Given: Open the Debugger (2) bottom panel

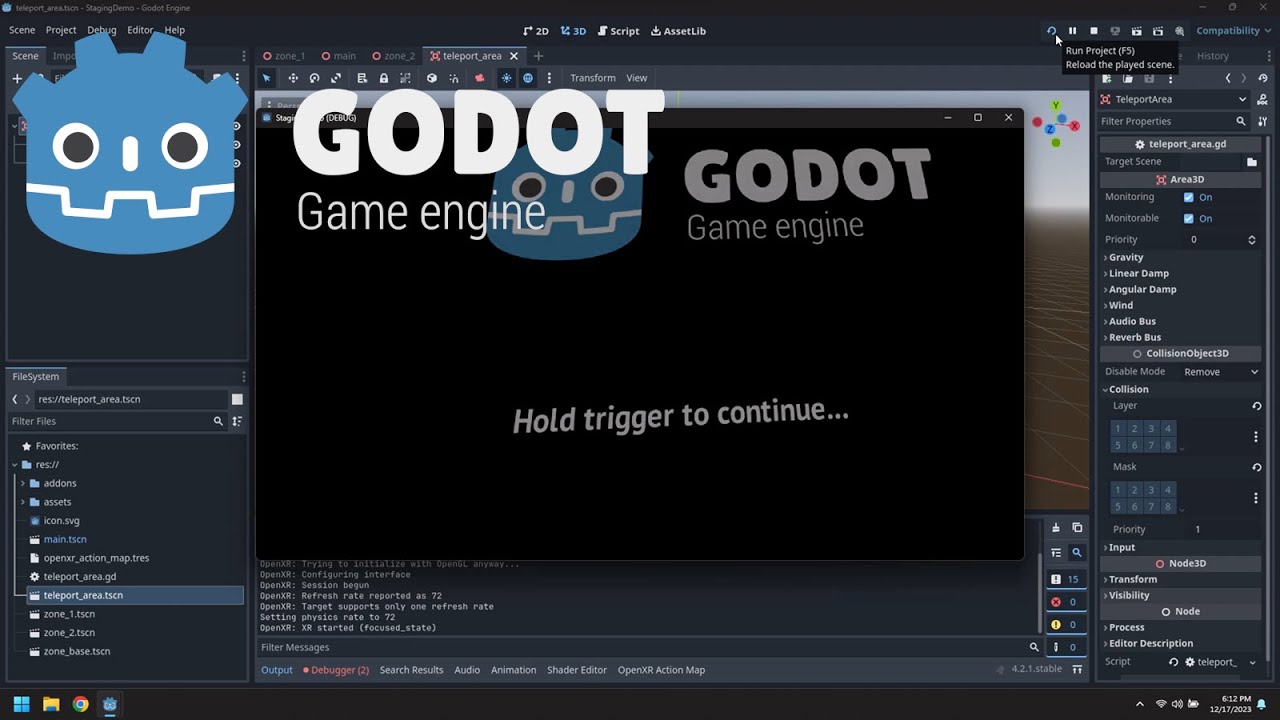Looking at the screenshot, I should coord(336,670).
